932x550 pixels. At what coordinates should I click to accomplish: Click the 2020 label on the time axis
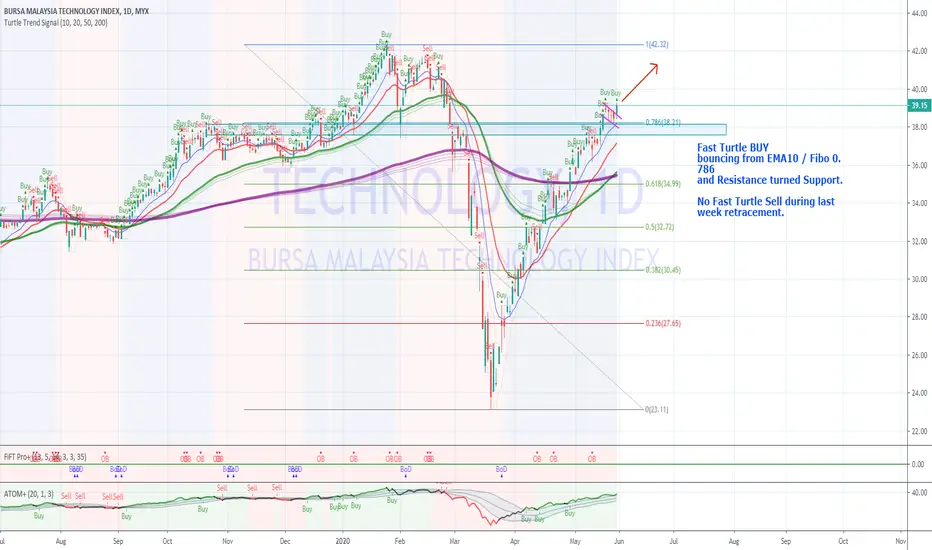343,541
